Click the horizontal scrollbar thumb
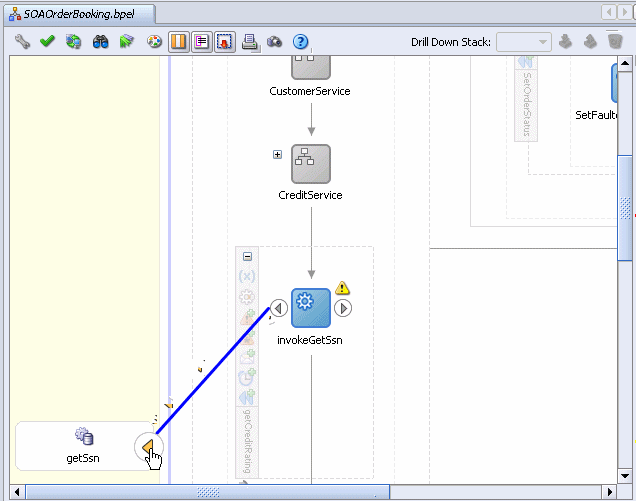Image resolution: width=636 pixels, height=501 pixels. coord(208,492)
